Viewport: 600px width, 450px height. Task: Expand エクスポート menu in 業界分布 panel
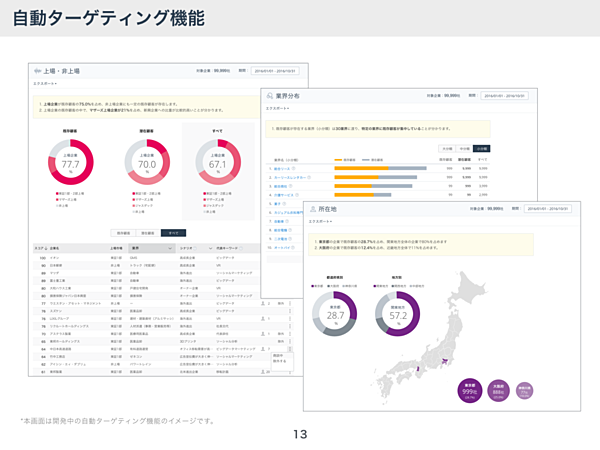[277, 108]
